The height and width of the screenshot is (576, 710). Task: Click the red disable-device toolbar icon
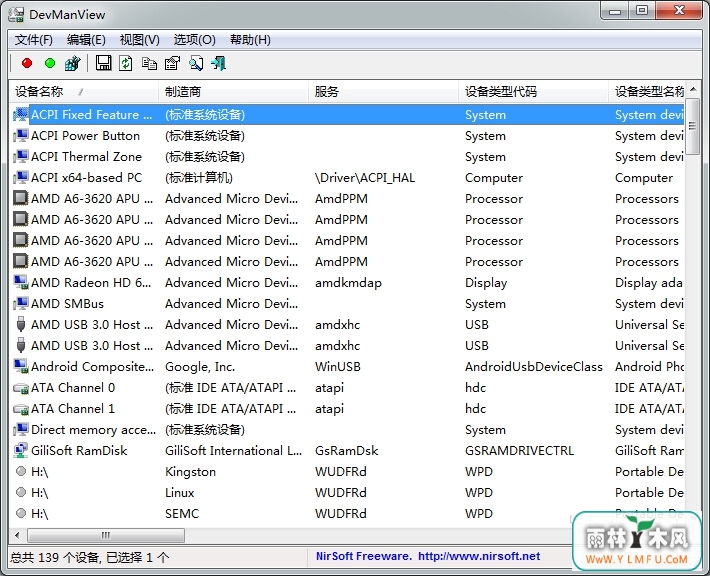coord(27,63)
